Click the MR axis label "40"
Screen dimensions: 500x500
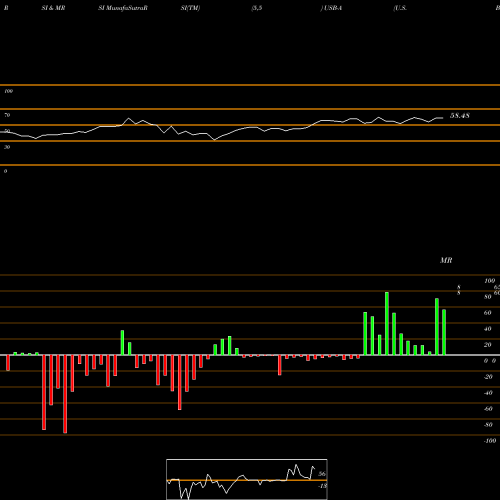click(x=488, y=329)
